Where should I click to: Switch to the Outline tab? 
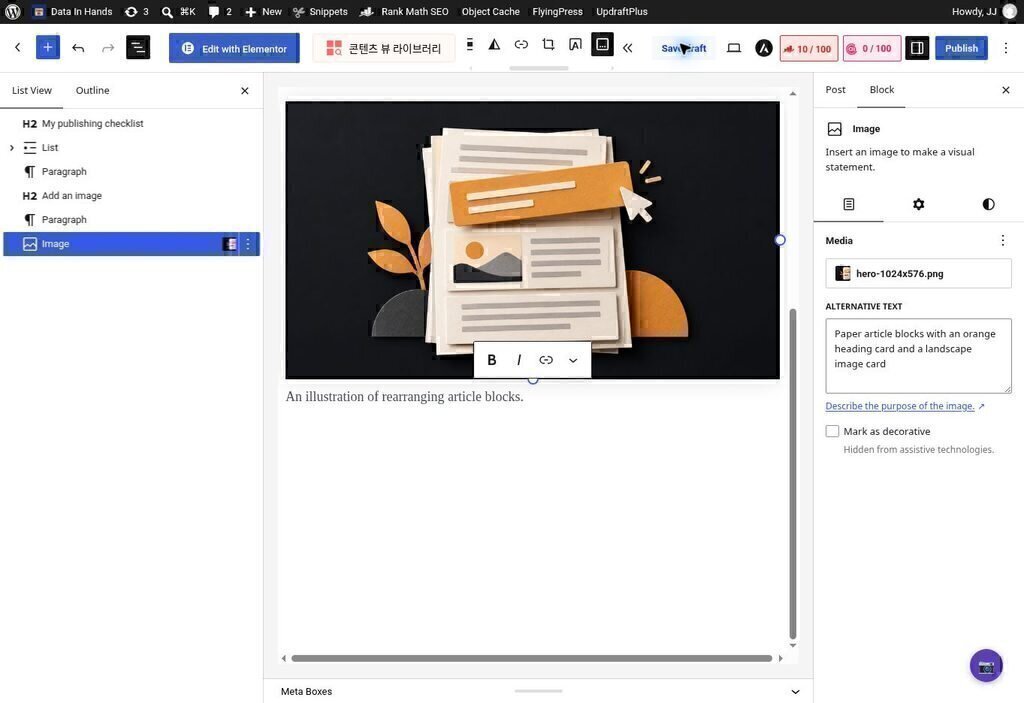click(92, 90)
